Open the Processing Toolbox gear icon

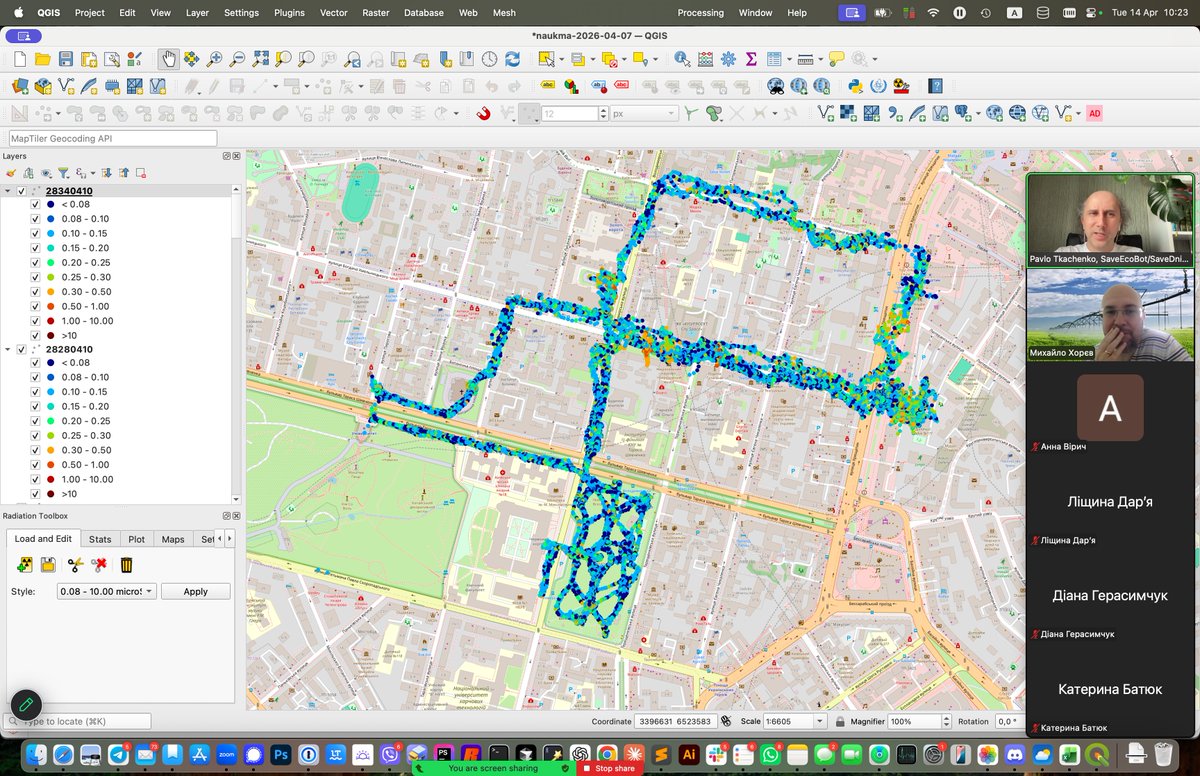click(728, 60)
